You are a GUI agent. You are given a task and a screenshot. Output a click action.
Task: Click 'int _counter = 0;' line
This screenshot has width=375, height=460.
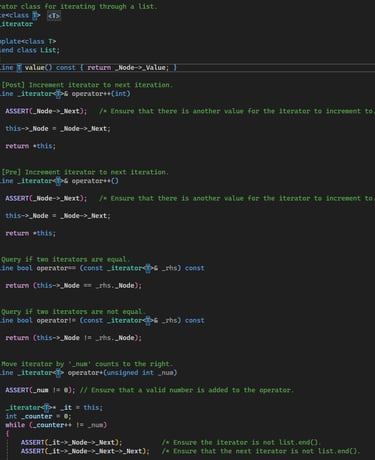[x=38, y=416]
